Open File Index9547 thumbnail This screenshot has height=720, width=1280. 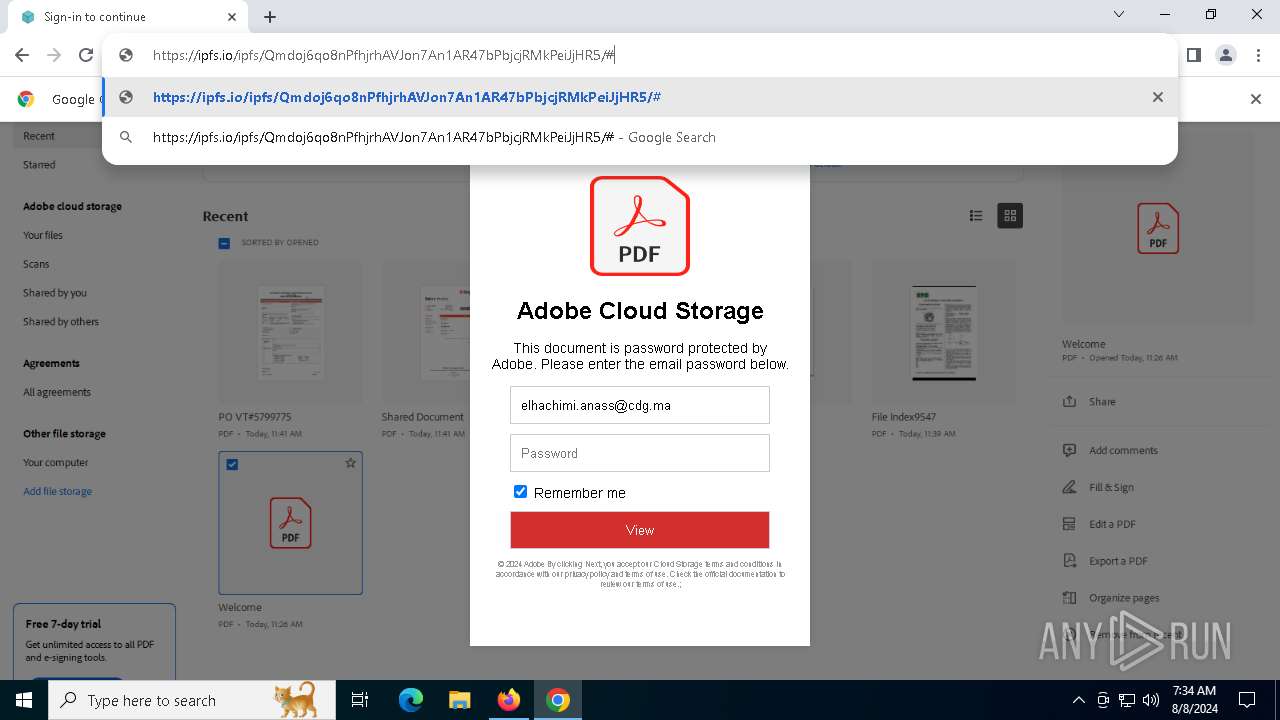[x=943, y=333]
